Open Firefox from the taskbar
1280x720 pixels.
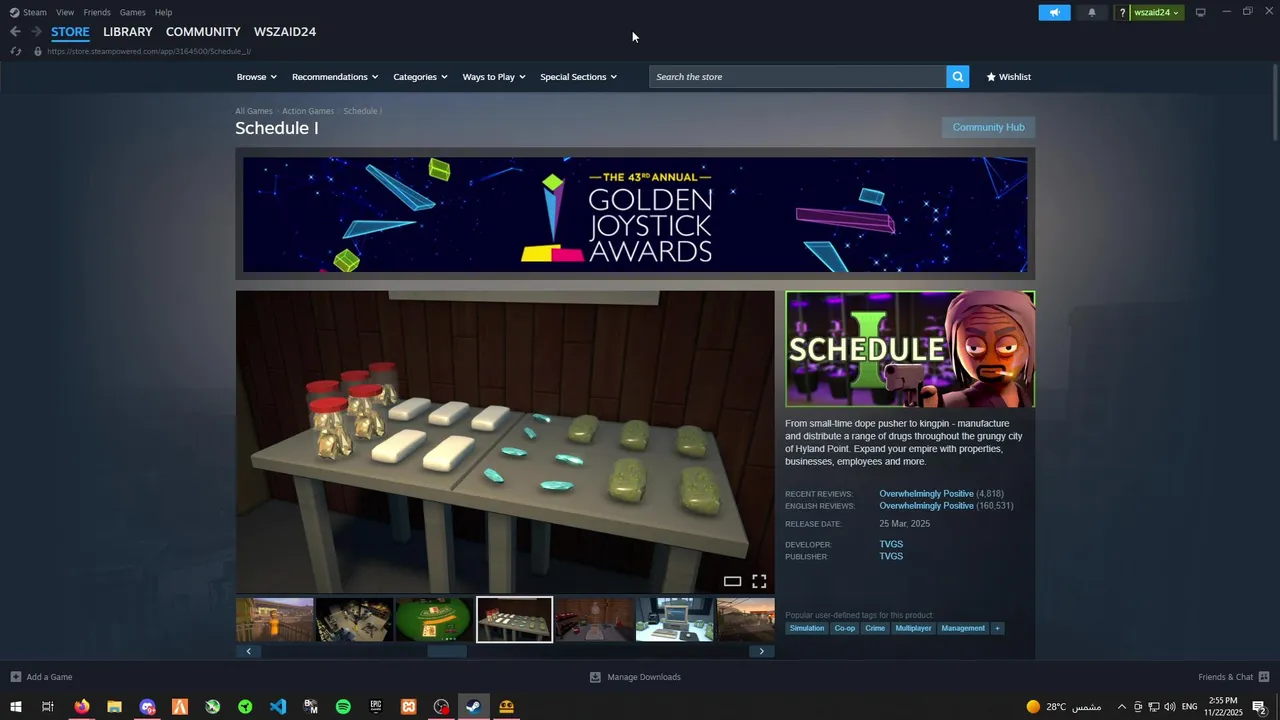tap(82, 707)
